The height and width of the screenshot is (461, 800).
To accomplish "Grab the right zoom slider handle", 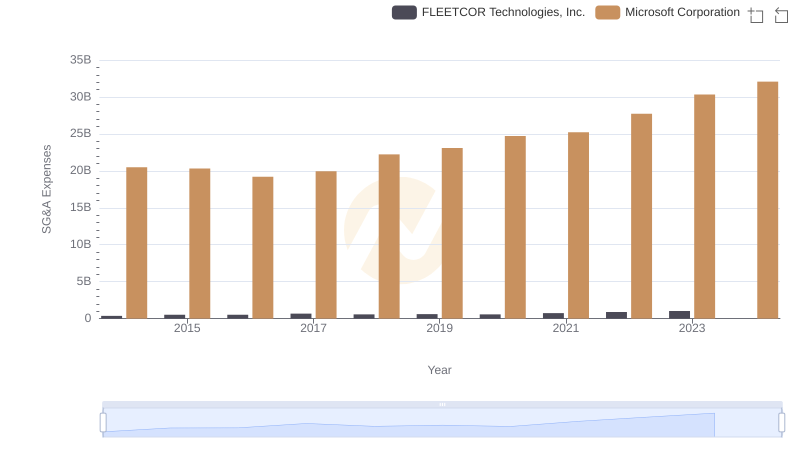I will pos(782,423).
